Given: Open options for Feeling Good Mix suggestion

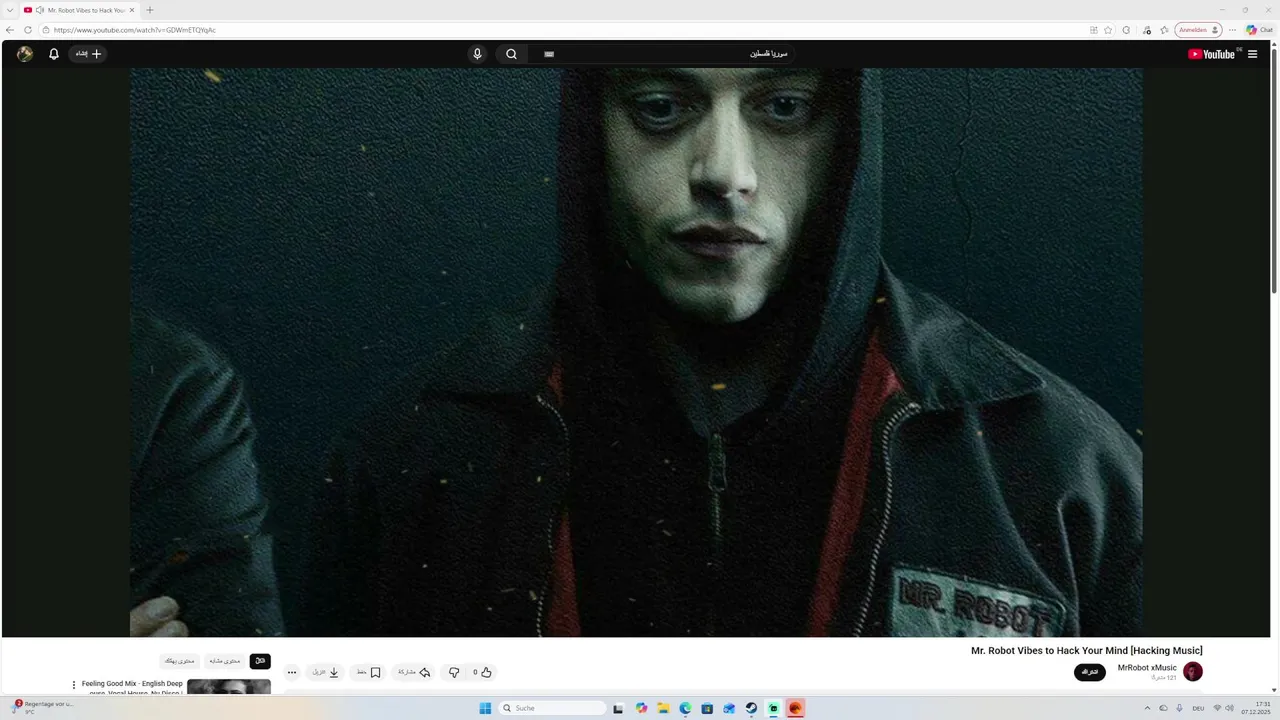Looking at the screenshot, I should coord(73,685).
